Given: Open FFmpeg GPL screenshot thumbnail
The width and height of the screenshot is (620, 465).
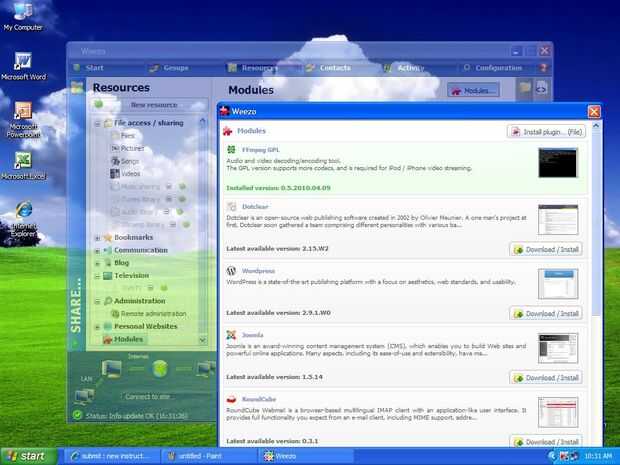Looking at the screenshot, I should (x=558, y=163).
